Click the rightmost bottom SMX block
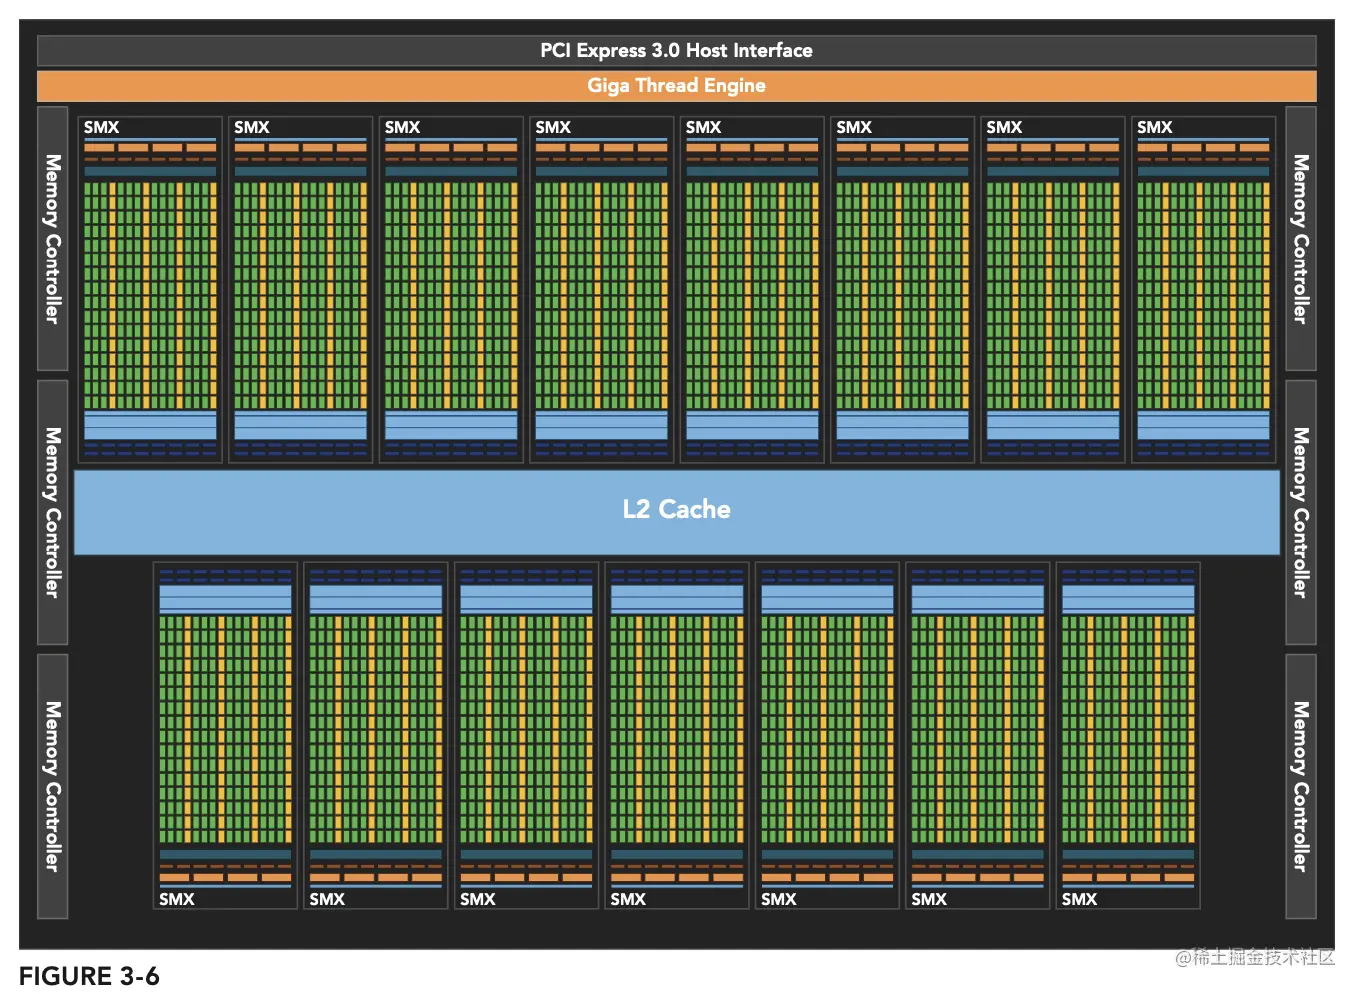 point(1127,735)
